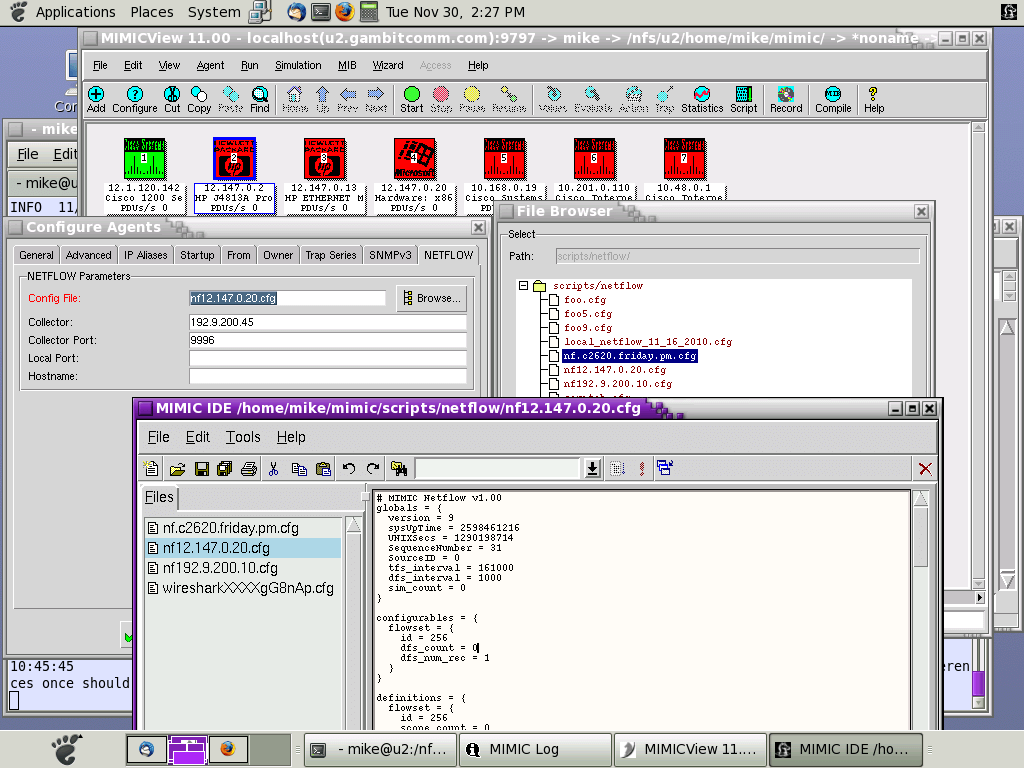1024x768 pixels.
Task: Click the Copy icon in MIMICView toolbar
Action: [199, 99]
